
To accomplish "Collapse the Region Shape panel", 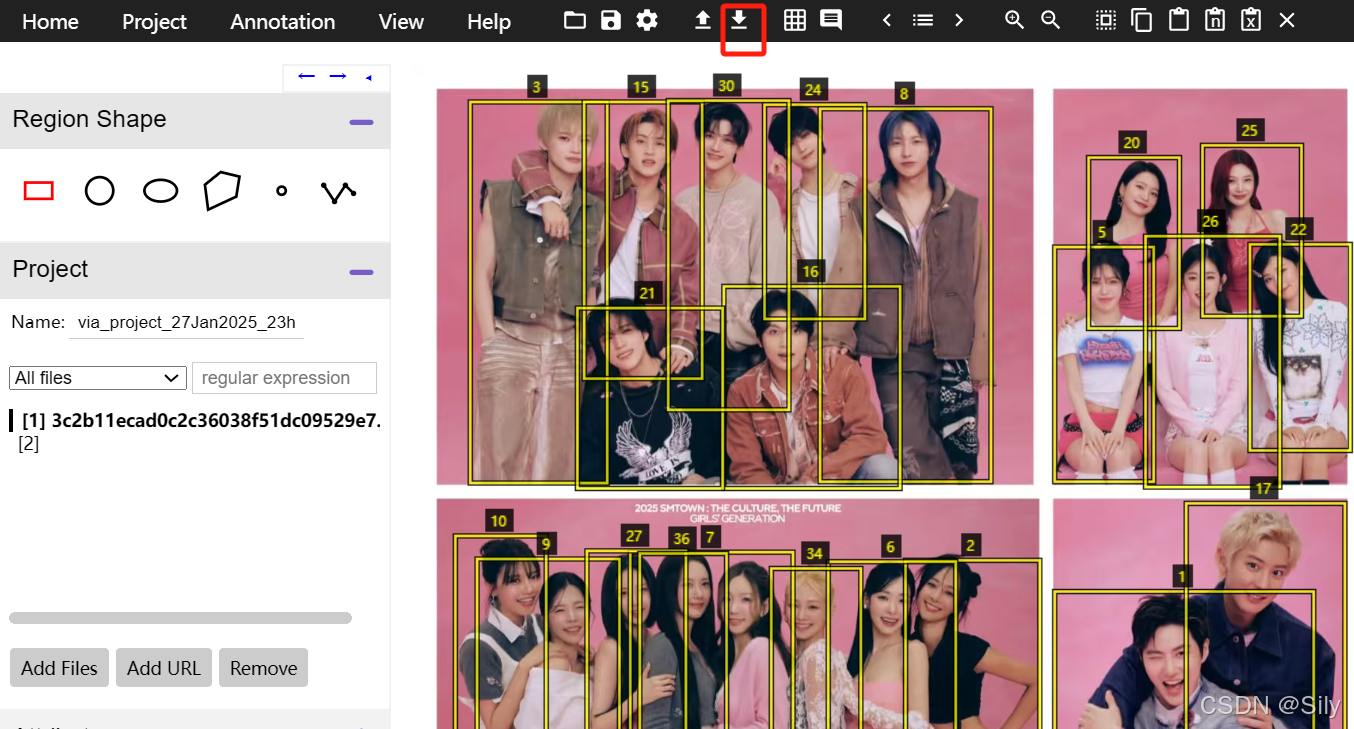I will (361, 122).
